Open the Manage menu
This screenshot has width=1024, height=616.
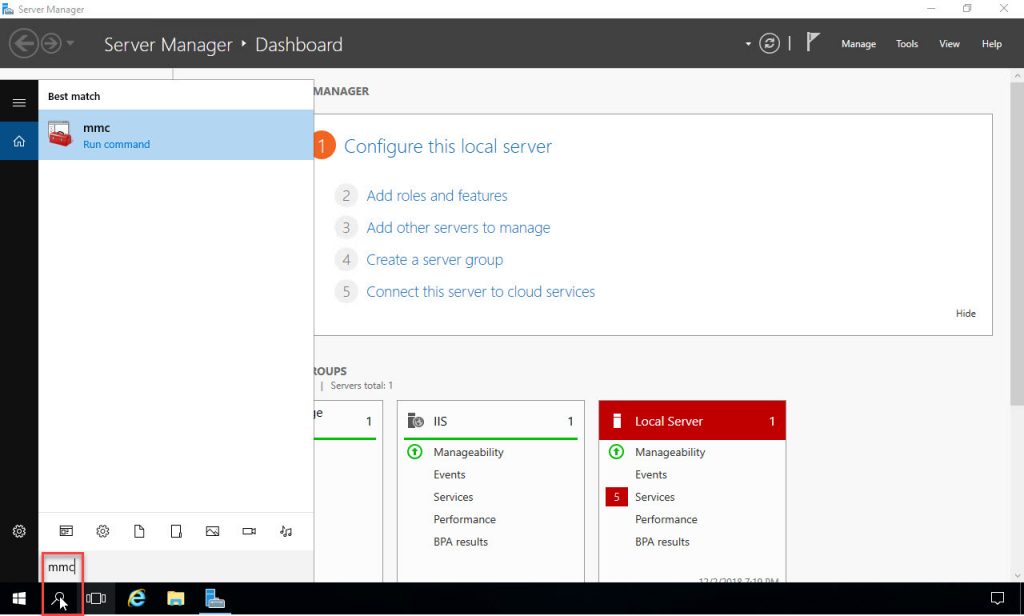(x=858, y=44)
